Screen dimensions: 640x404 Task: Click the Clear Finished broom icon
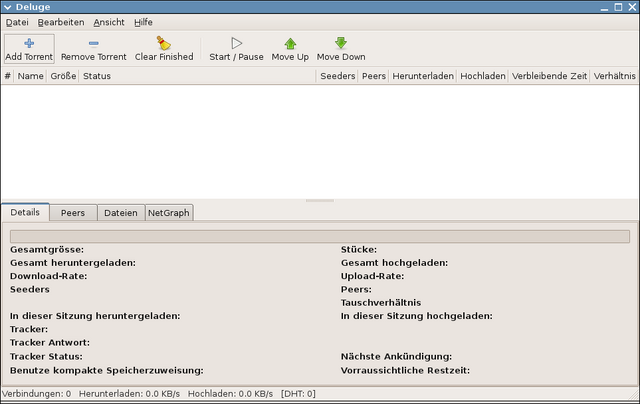164,43
